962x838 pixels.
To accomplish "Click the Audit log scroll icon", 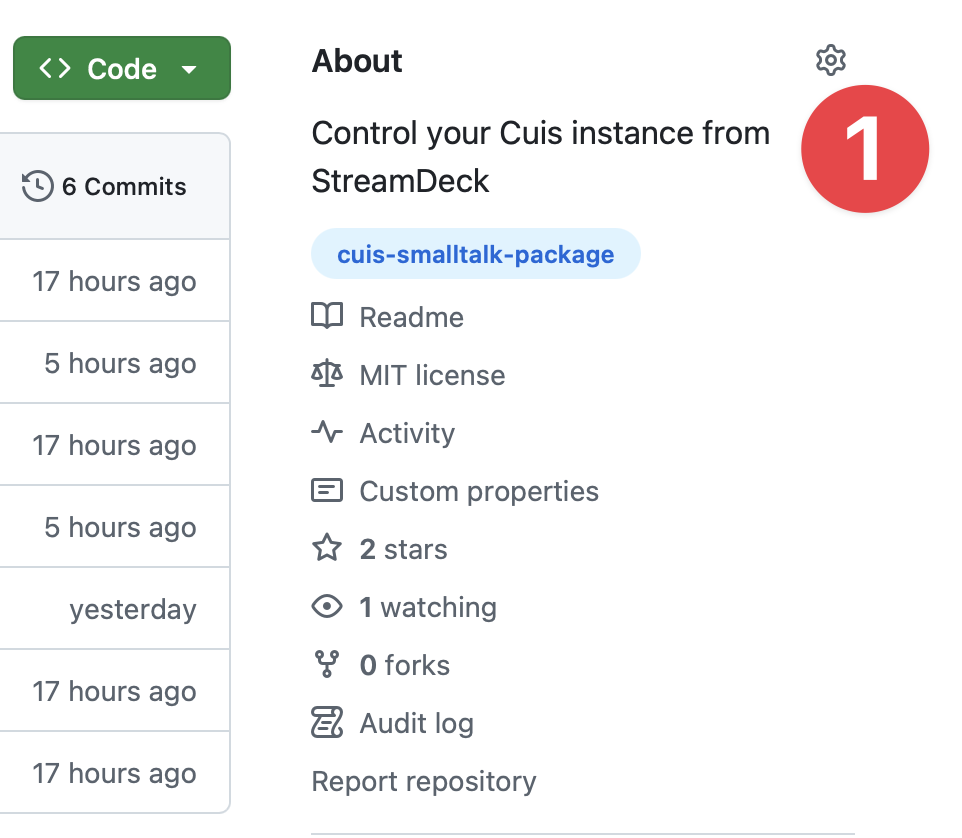I will coord(327,722).
